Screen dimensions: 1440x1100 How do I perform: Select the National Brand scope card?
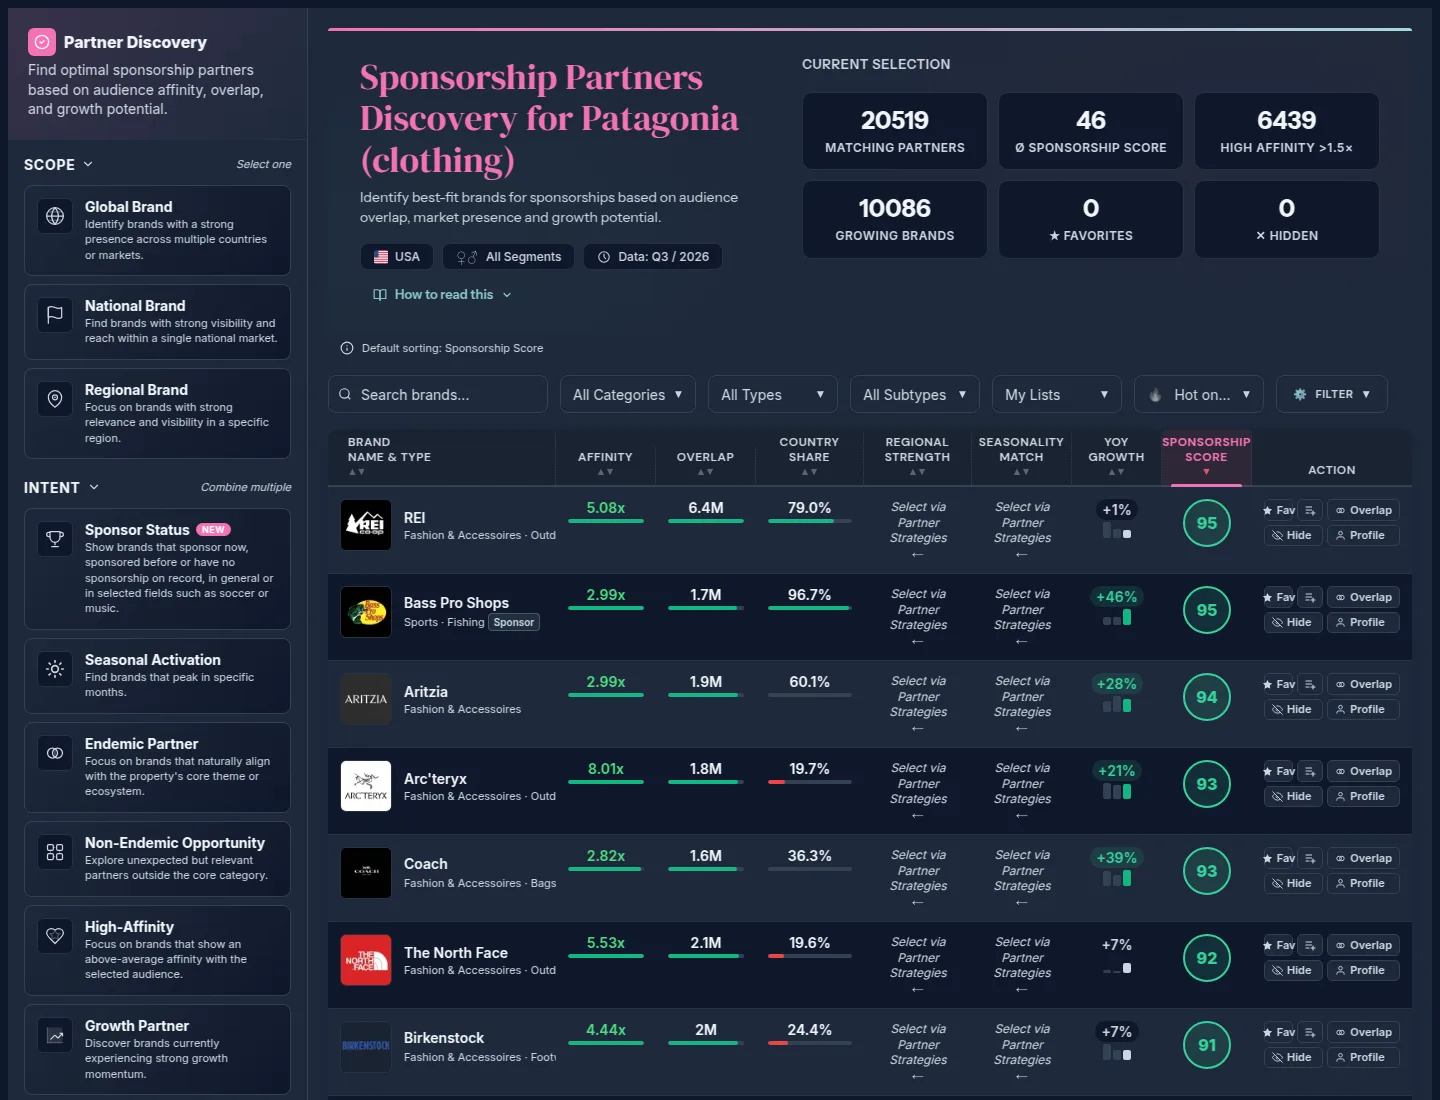click(157, 322)
